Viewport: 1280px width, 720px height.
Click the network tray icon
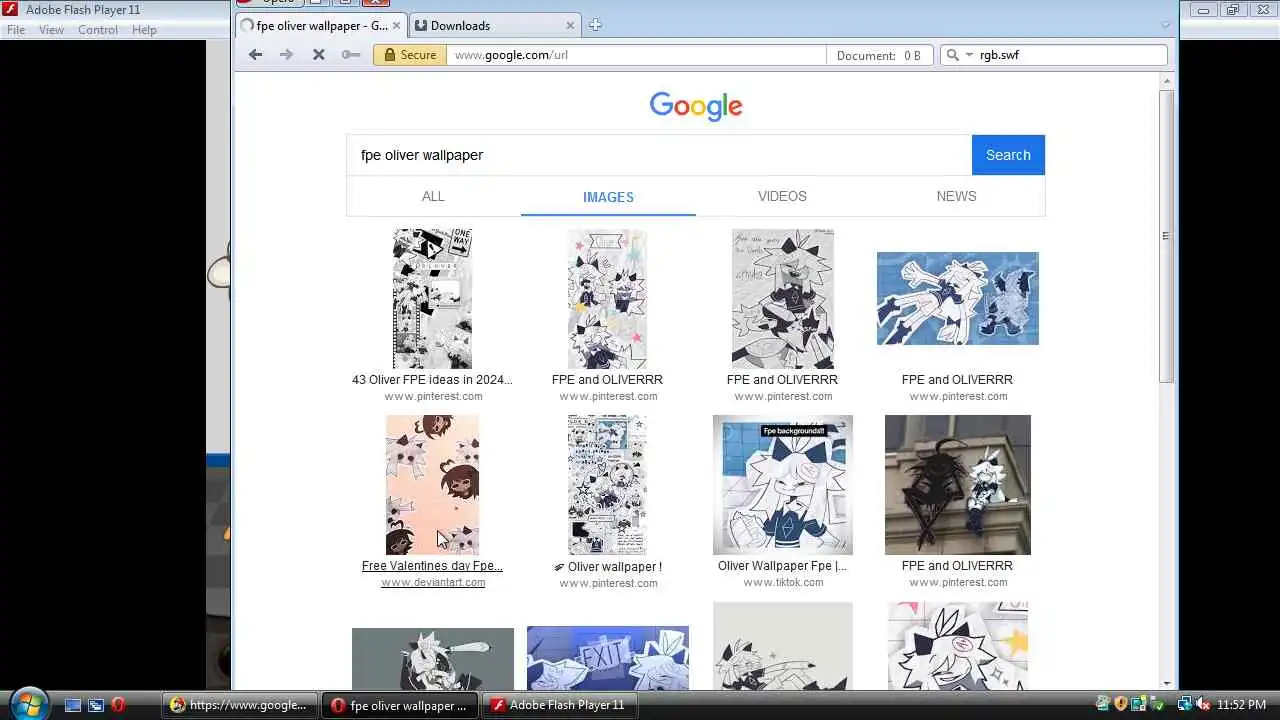click(1184, 705)
